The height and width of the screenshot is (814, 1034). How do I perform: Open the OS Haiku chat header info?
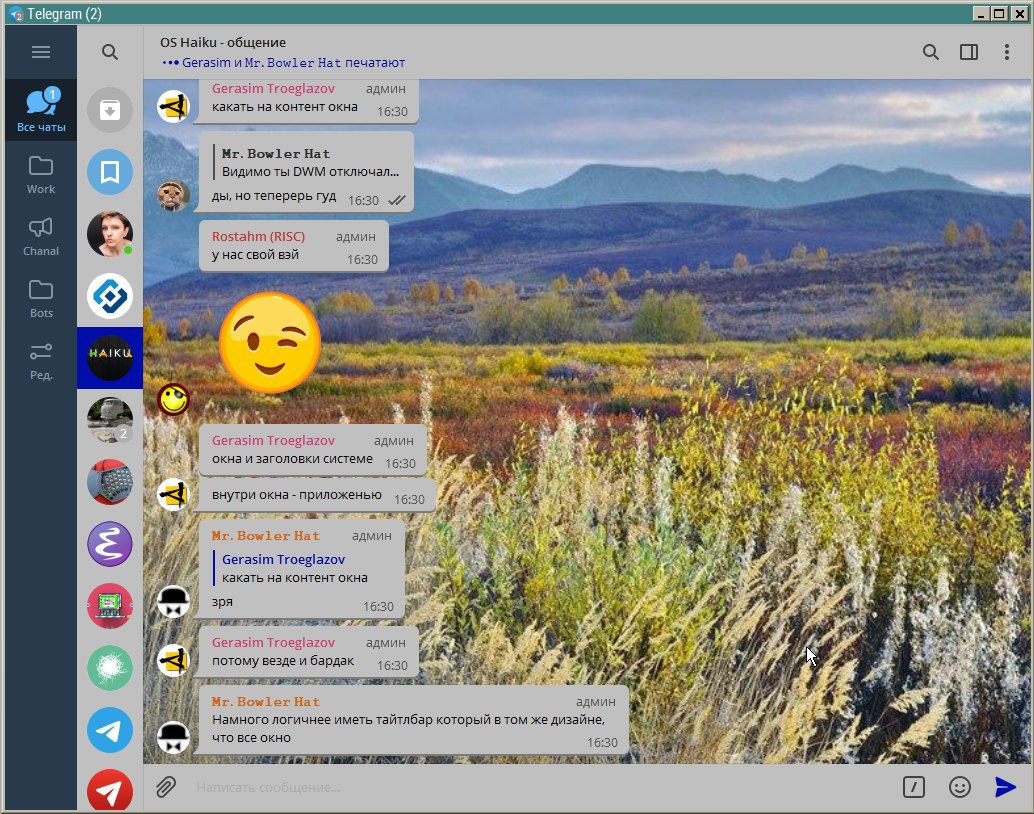(x=223, y=42)
